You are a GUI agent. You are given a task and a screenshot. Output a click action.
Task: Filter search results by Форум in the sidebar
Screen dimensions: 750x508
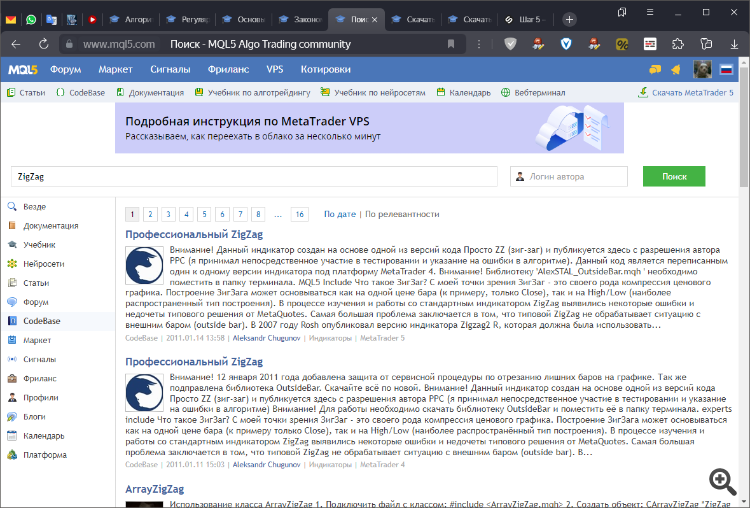35,302
